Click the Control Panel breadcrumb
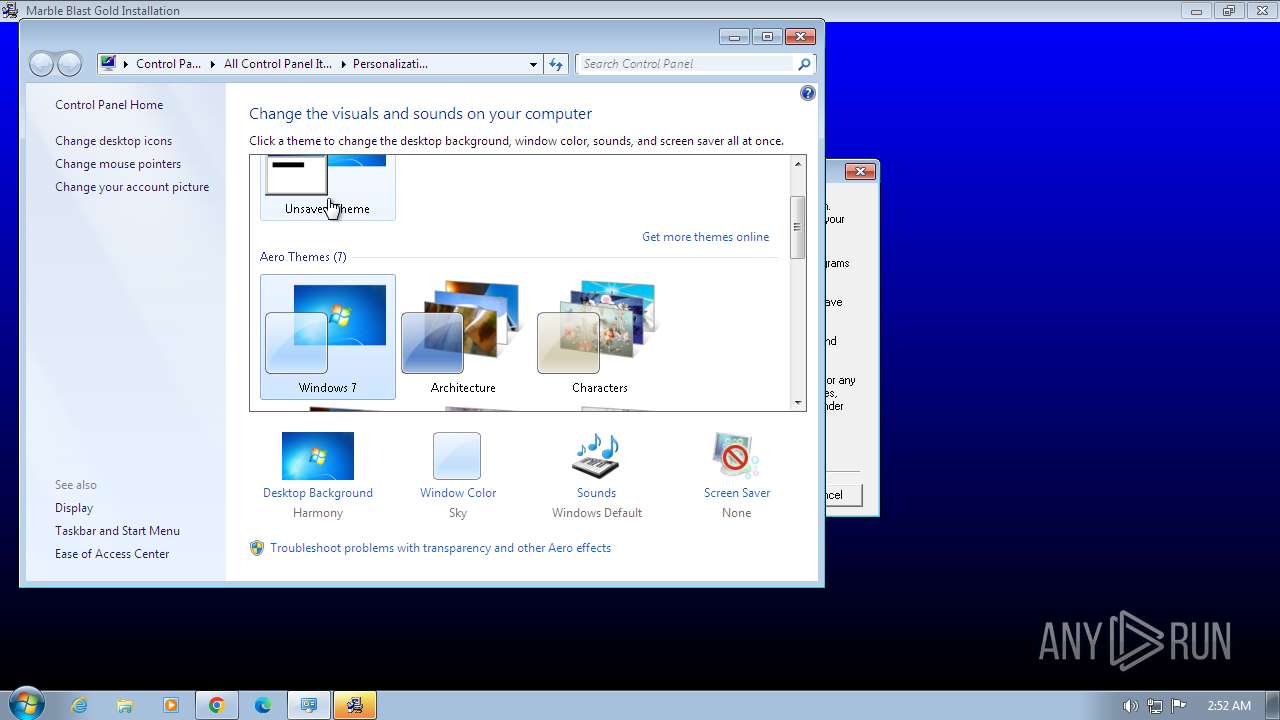Screen dimensions: 1280x720 (169, 64)
